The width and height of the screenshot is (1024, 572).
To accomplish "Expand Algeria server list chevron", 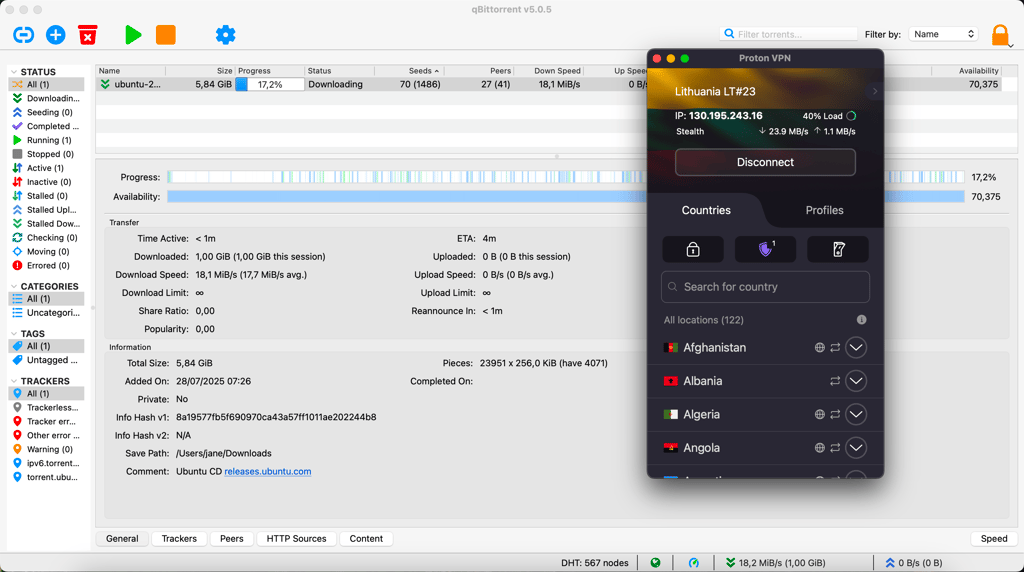I will [856, 414].
